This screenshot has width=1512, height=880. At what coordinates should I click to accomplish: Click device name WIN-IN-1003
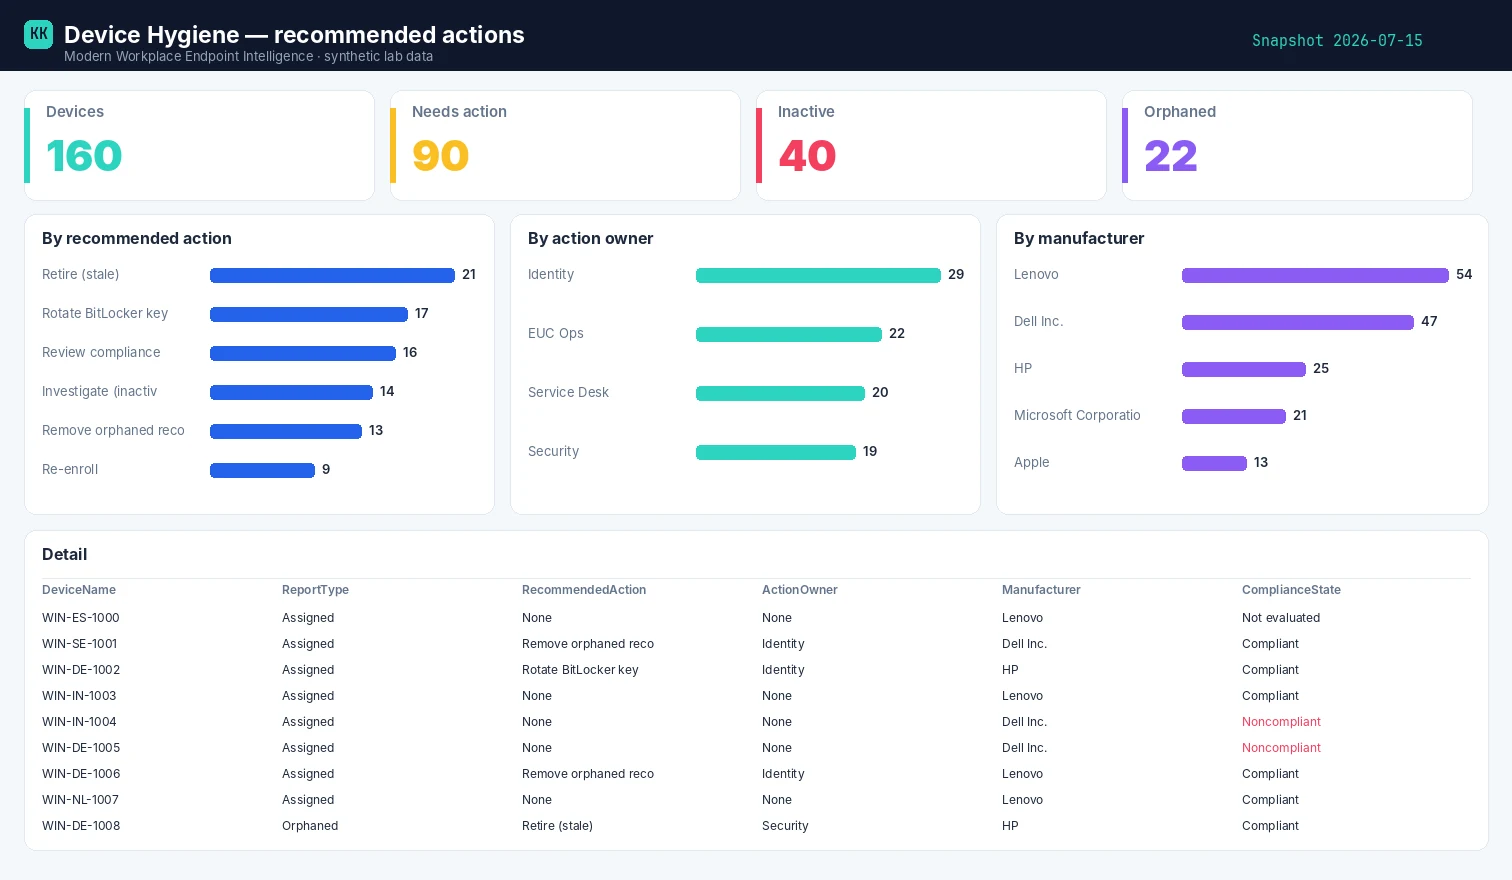(x=79, y=696)
